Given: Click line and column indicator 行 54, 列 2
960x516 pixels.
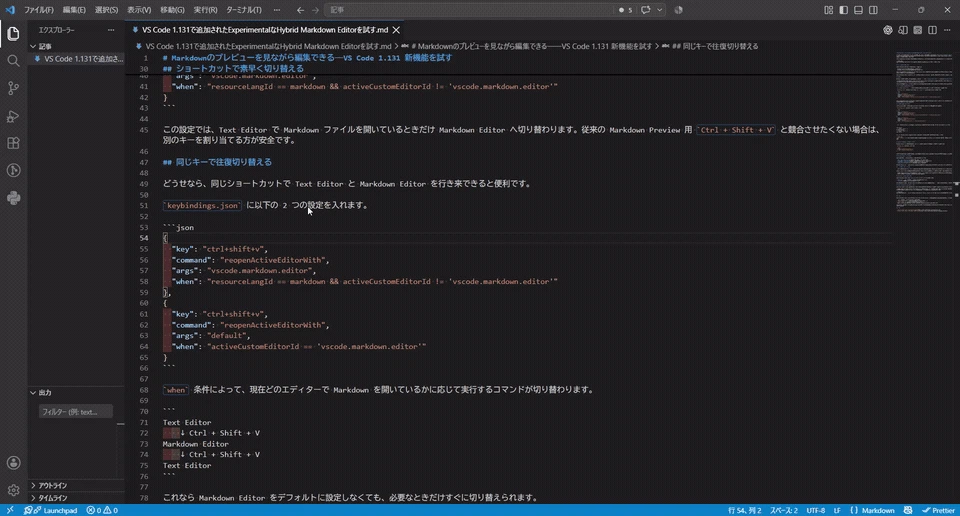Looking at the screenshot, I should tap(744, 510).
